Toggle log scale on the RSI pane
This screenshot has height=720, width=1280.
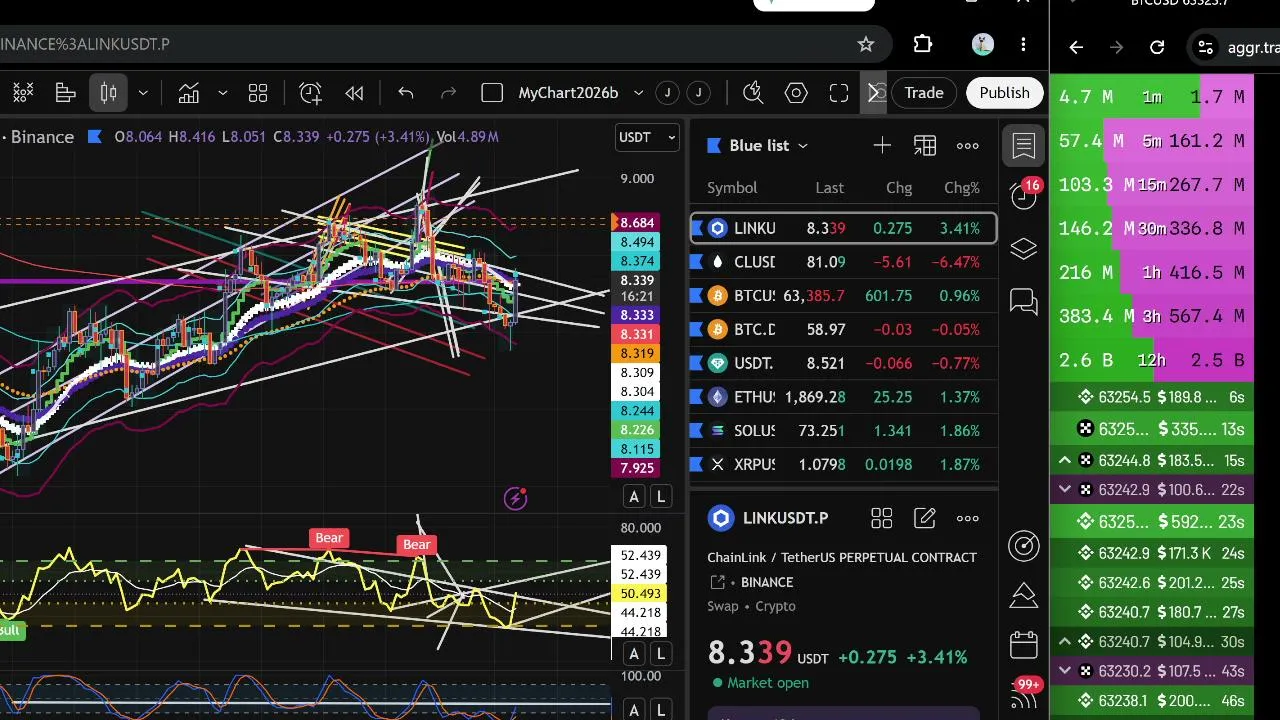[x=661, y=654]
